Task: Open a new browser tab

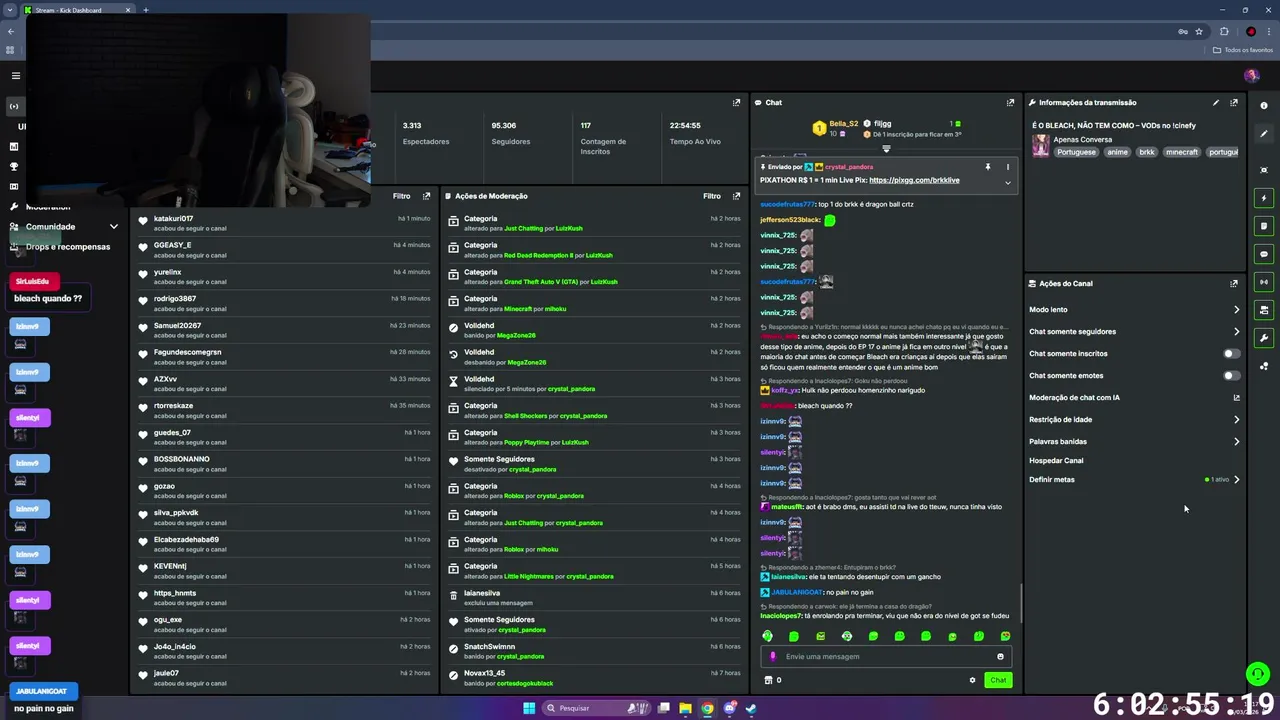Action: [x=146, y=10]
